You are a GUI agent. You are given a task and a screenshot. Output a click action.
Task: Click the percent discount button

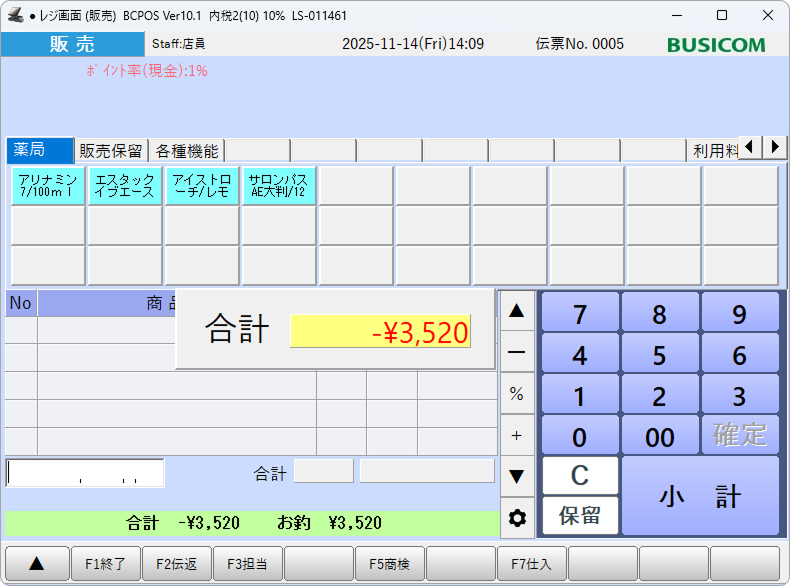[517, 394]
